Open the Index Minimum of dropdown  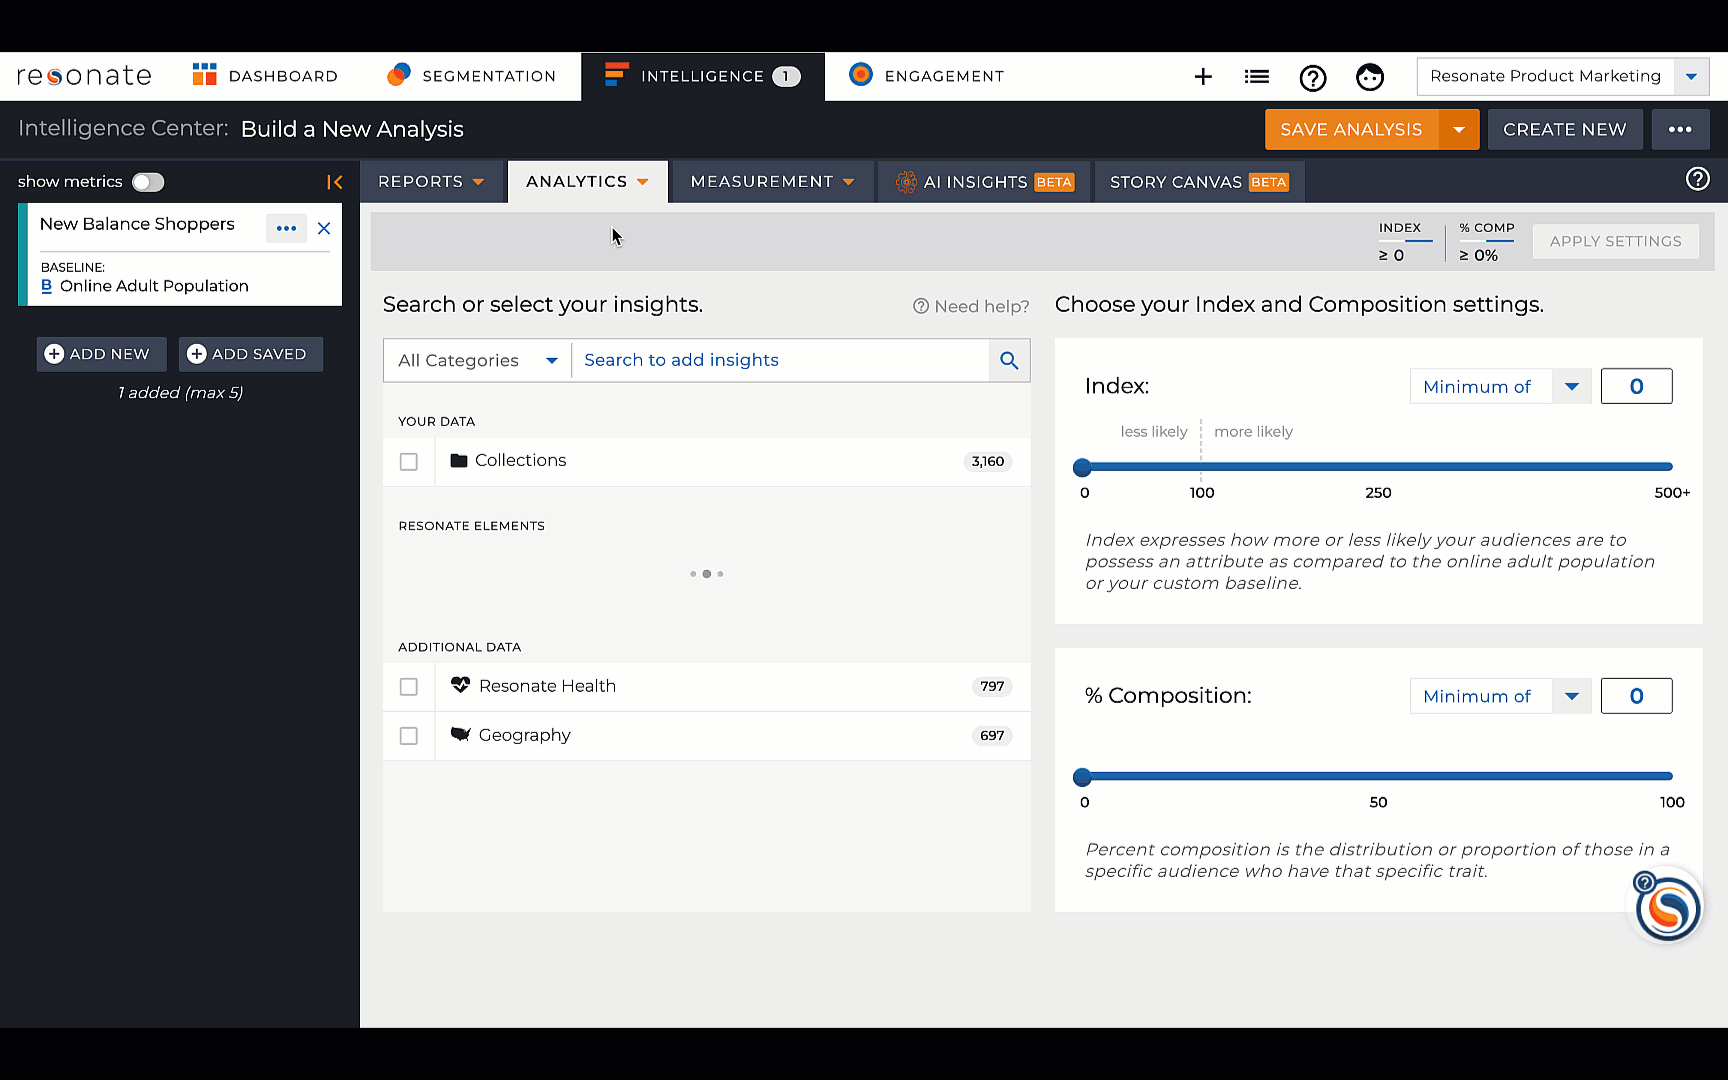click(1500, 386)
